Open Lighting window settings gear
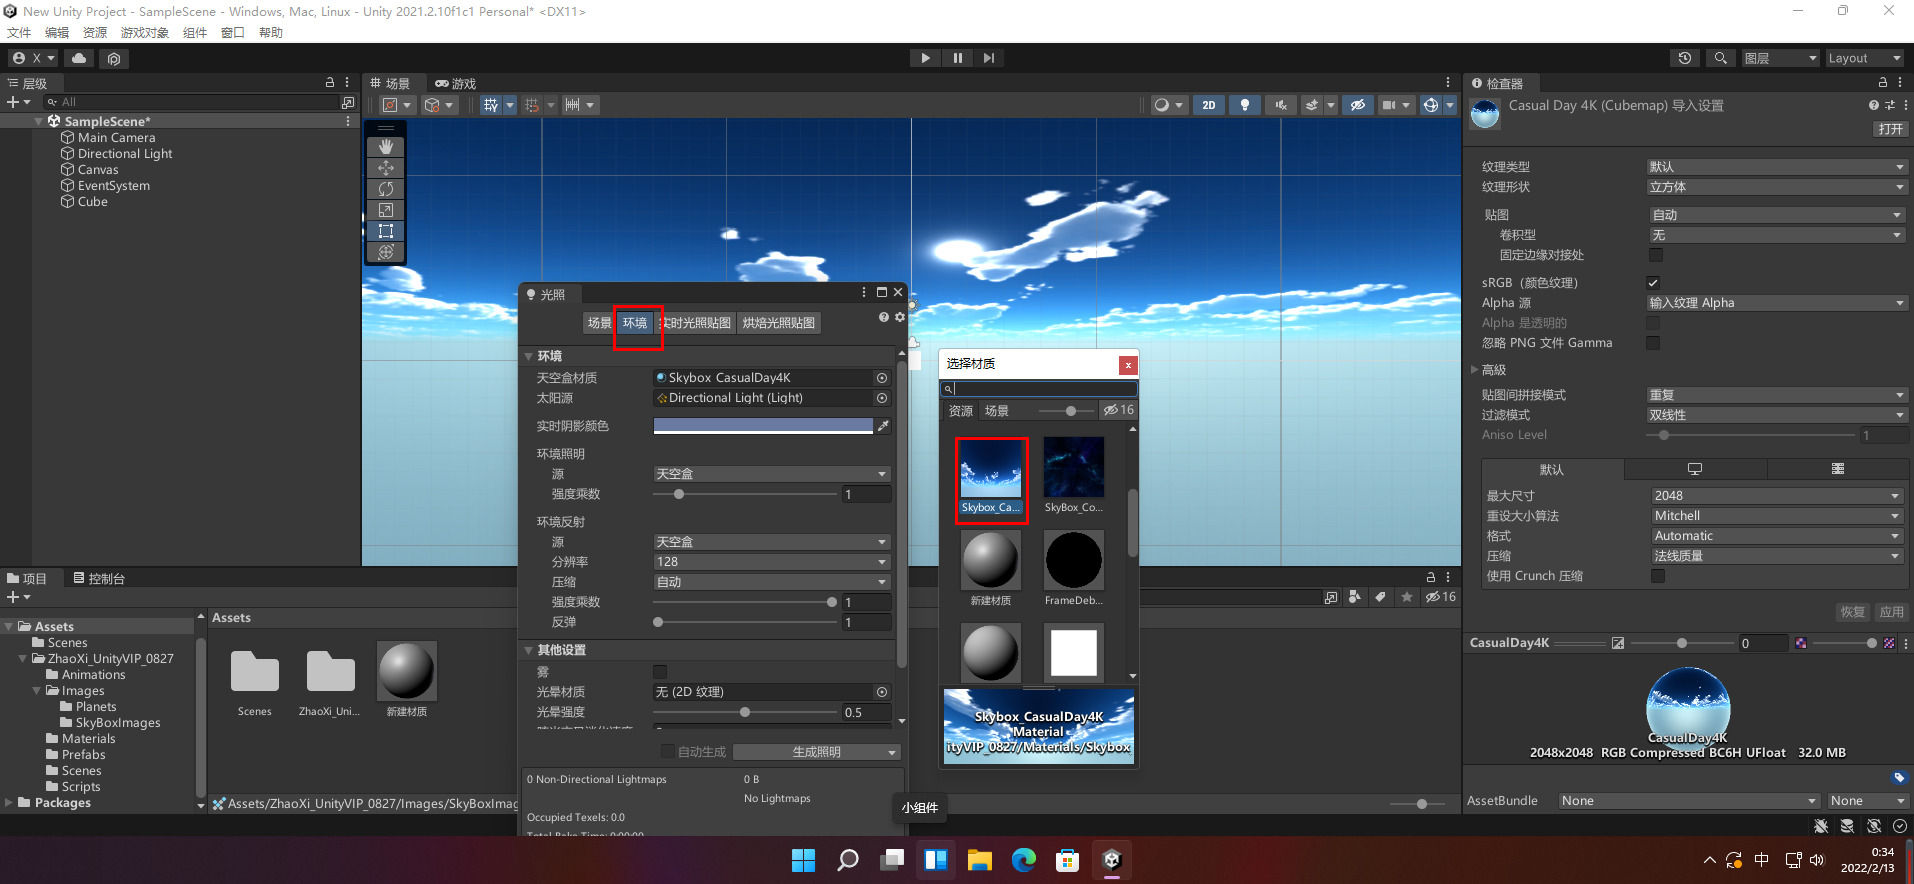This screenshot has height=884, width=1914. pyautogui.click(x=900, y=317)
